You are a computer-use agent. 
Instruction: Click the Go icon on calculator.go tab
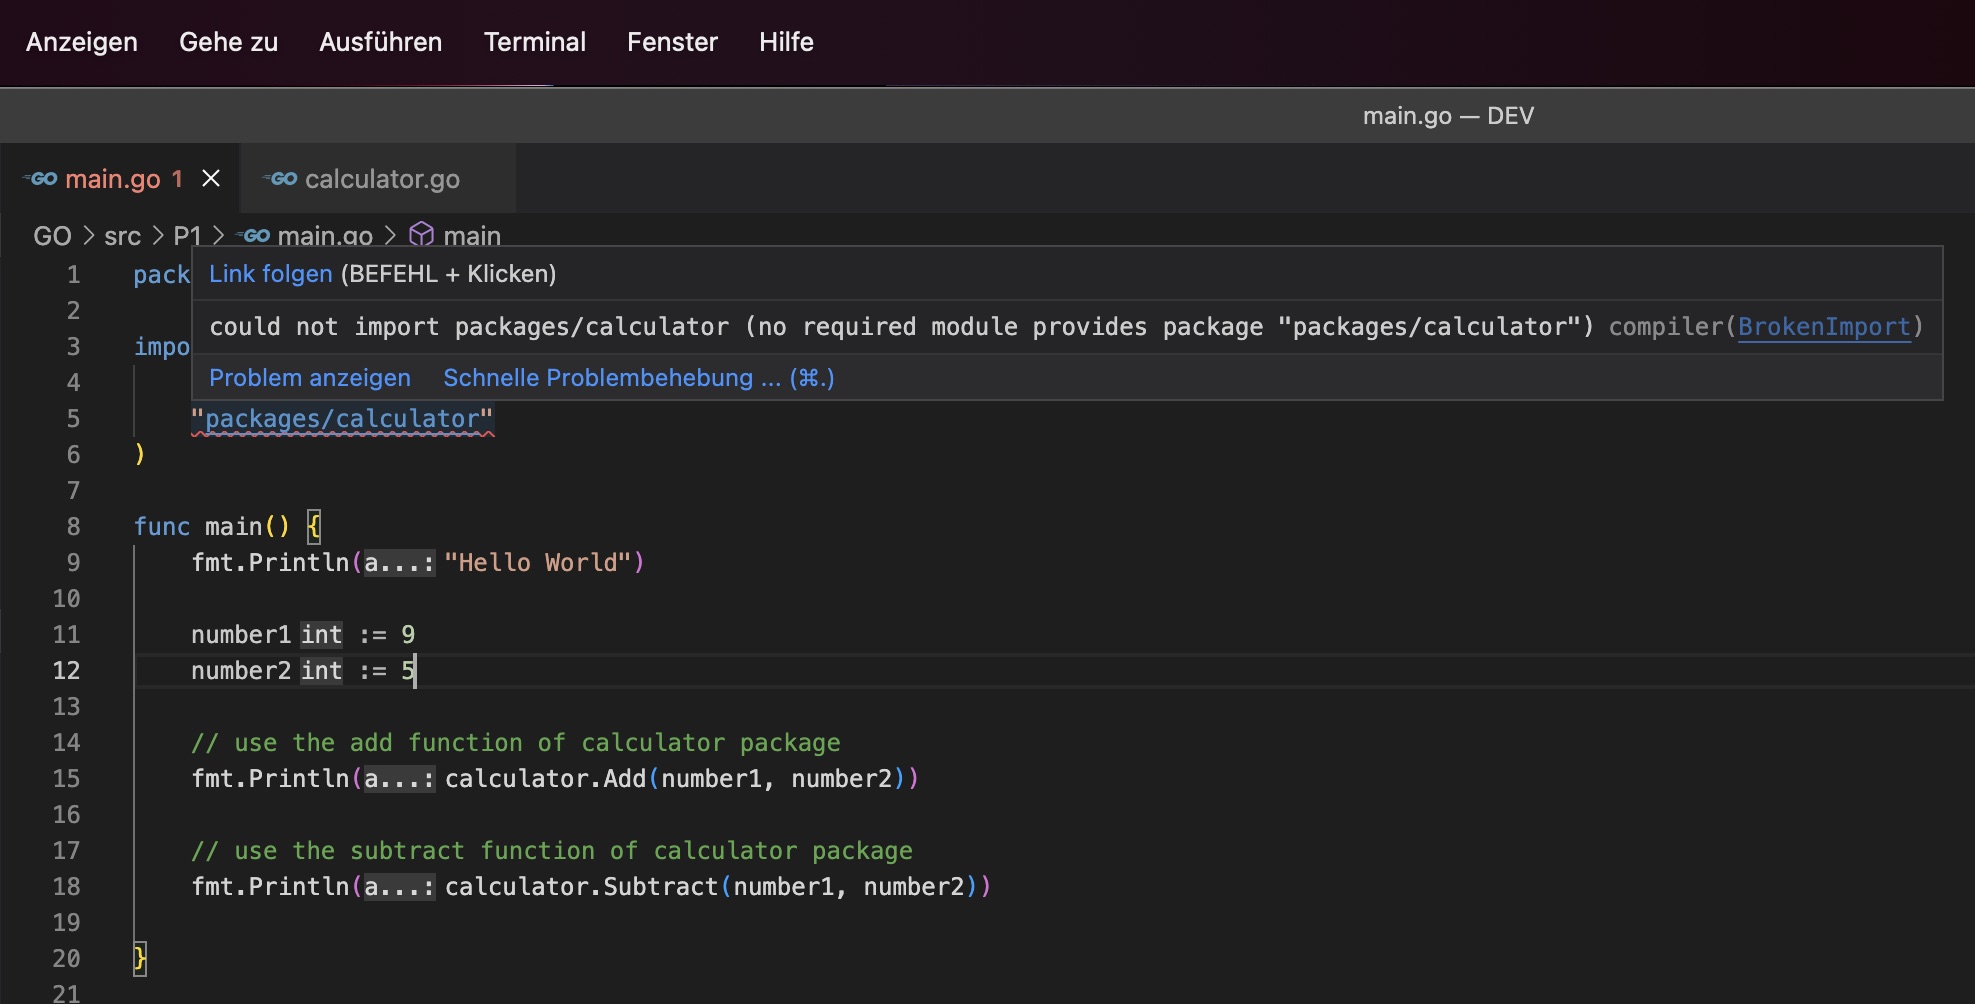(280, 179)
